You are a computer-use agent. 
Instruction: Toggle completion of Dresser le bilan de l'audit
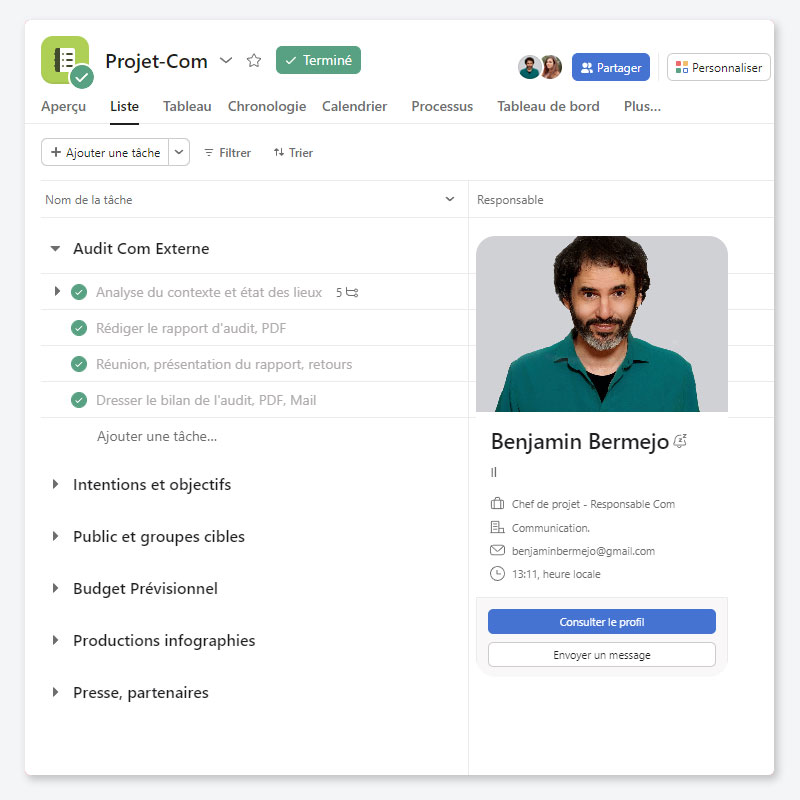coord(79,400)
